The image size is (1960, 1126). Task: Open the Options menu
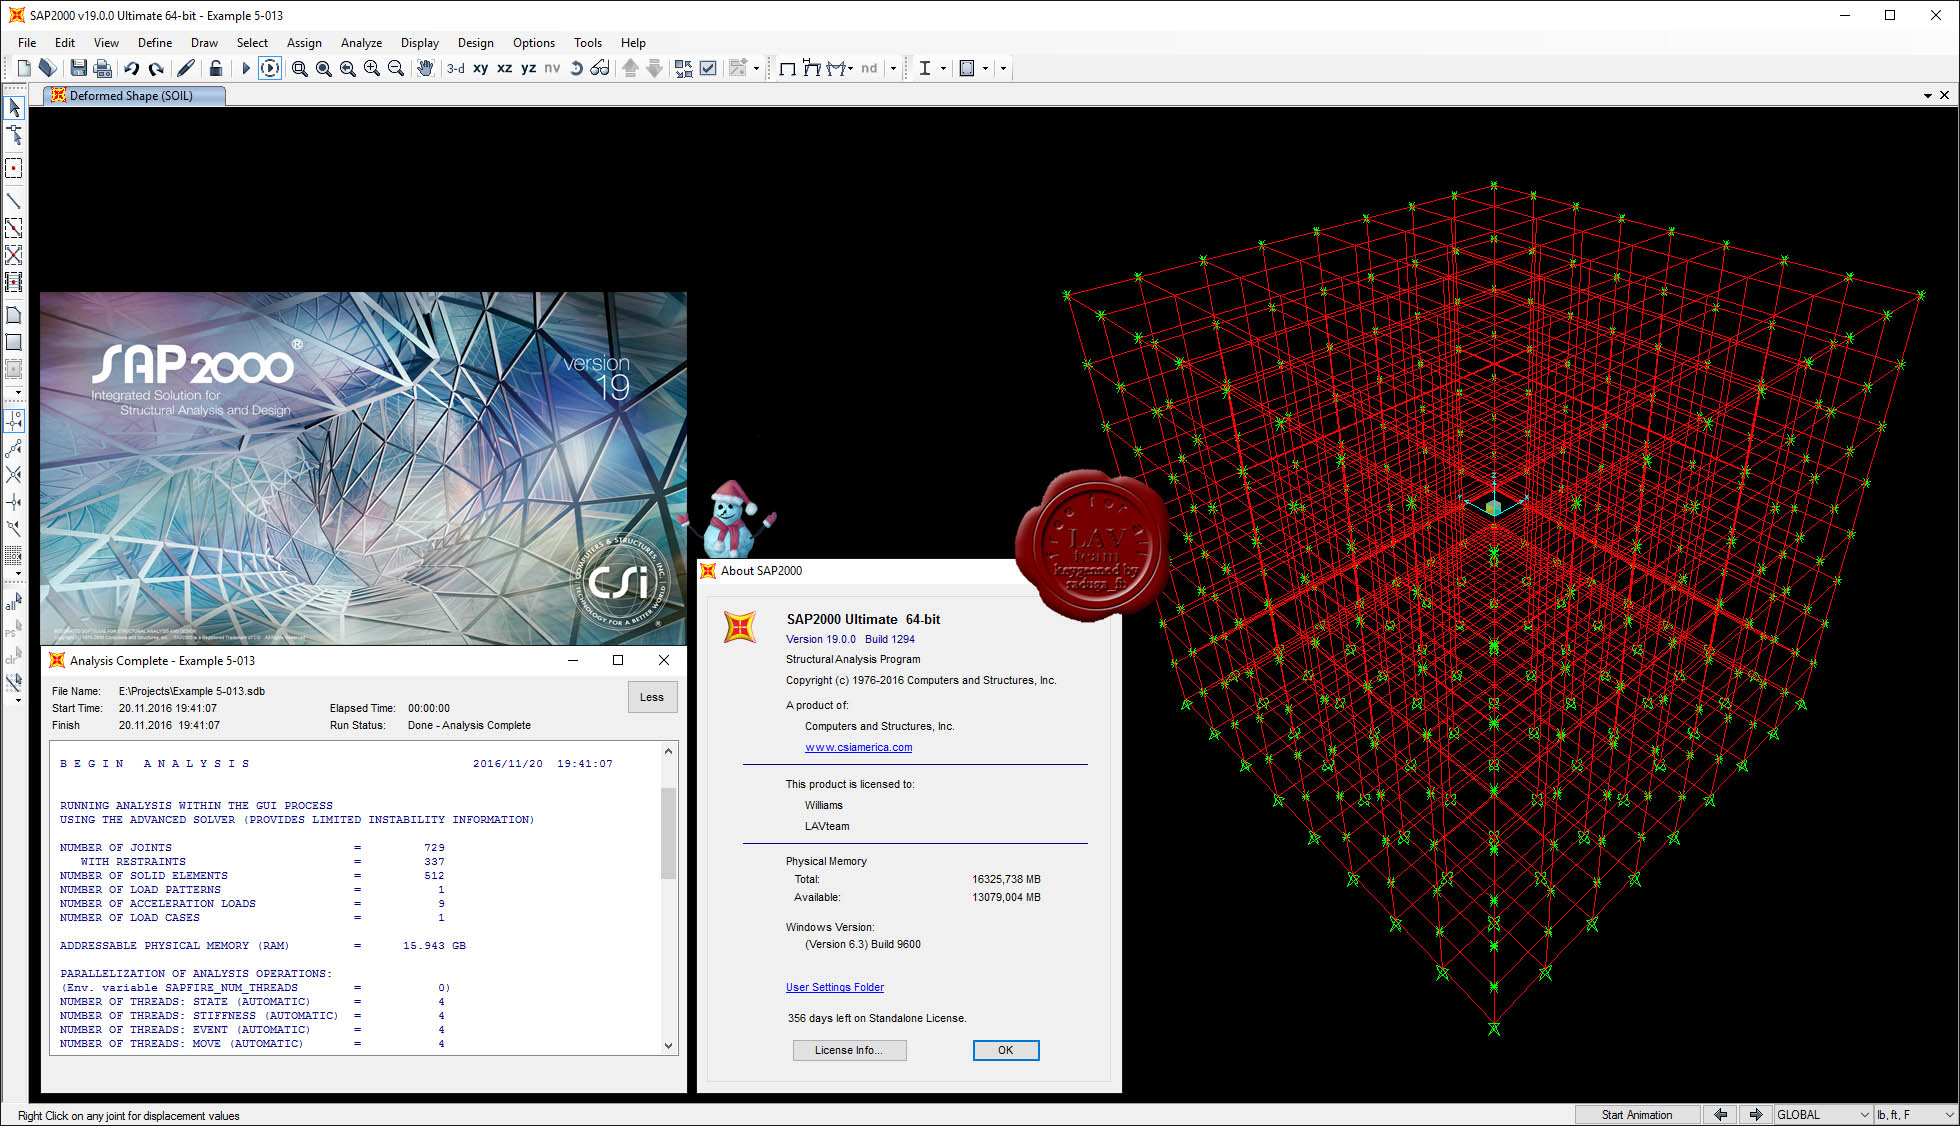tap(534, 43)
